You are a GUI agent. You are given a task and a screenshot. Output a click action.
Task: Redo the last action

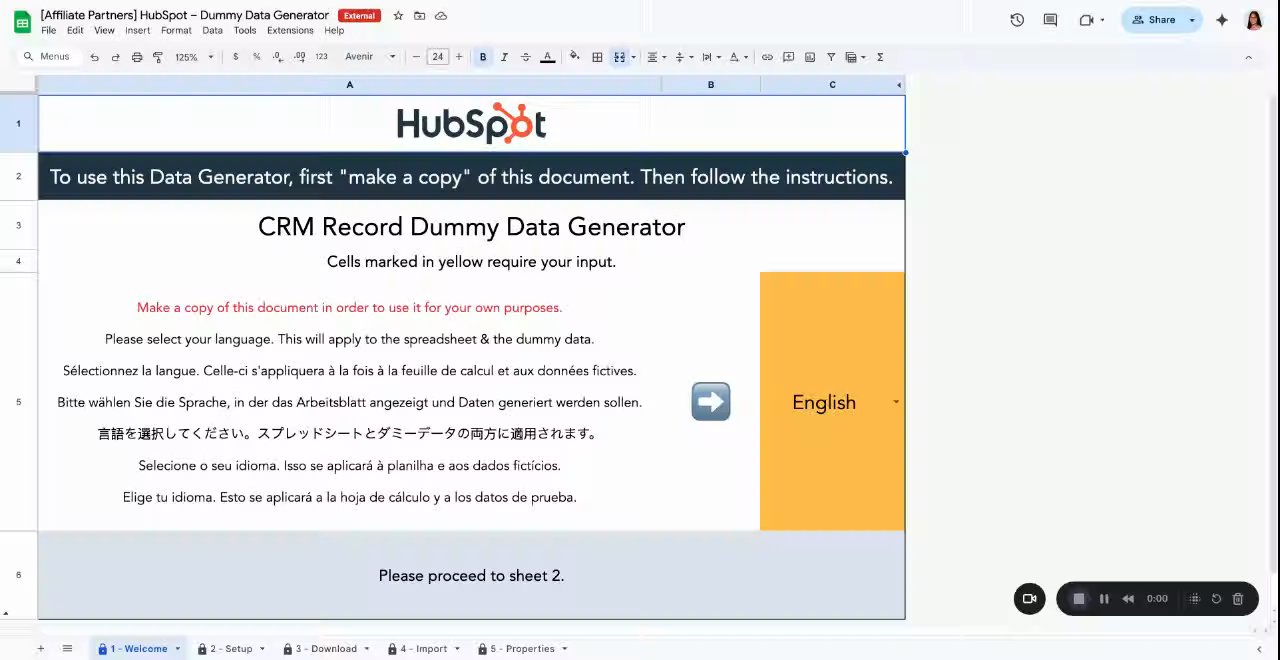pyautogui.click(x=115, y=57)
